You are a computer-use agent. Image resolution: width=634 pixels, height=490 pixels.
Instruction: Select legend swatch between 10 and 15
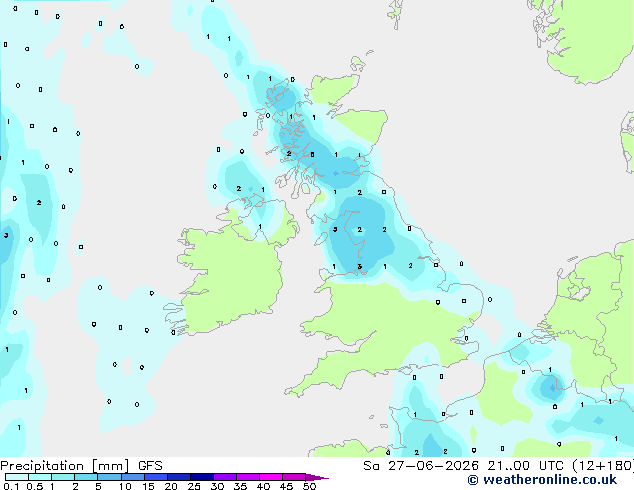point(133,477)
